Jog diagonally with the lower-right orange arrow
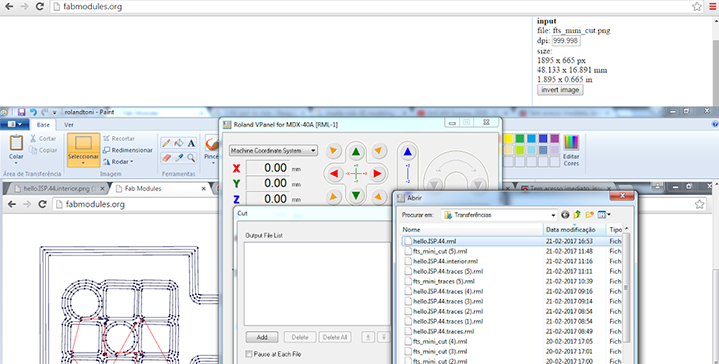 click(378, 197)
